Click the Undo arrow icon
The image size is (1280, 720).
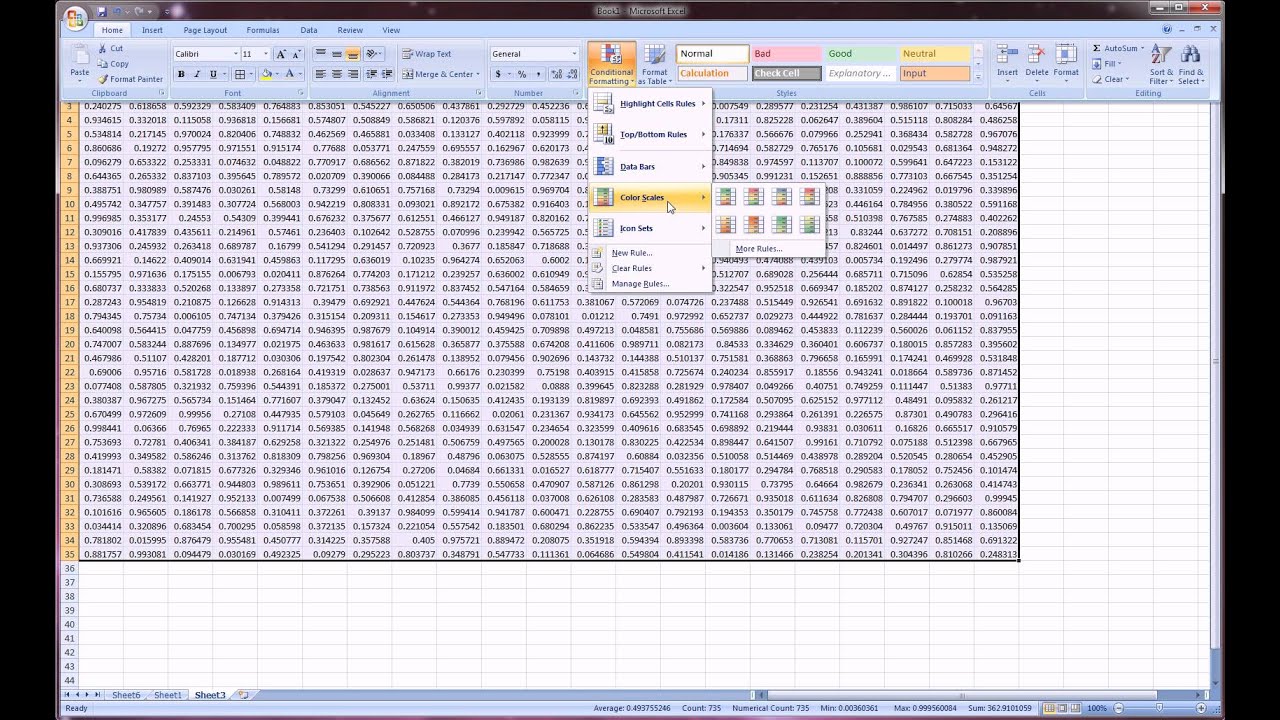[117, 12]
